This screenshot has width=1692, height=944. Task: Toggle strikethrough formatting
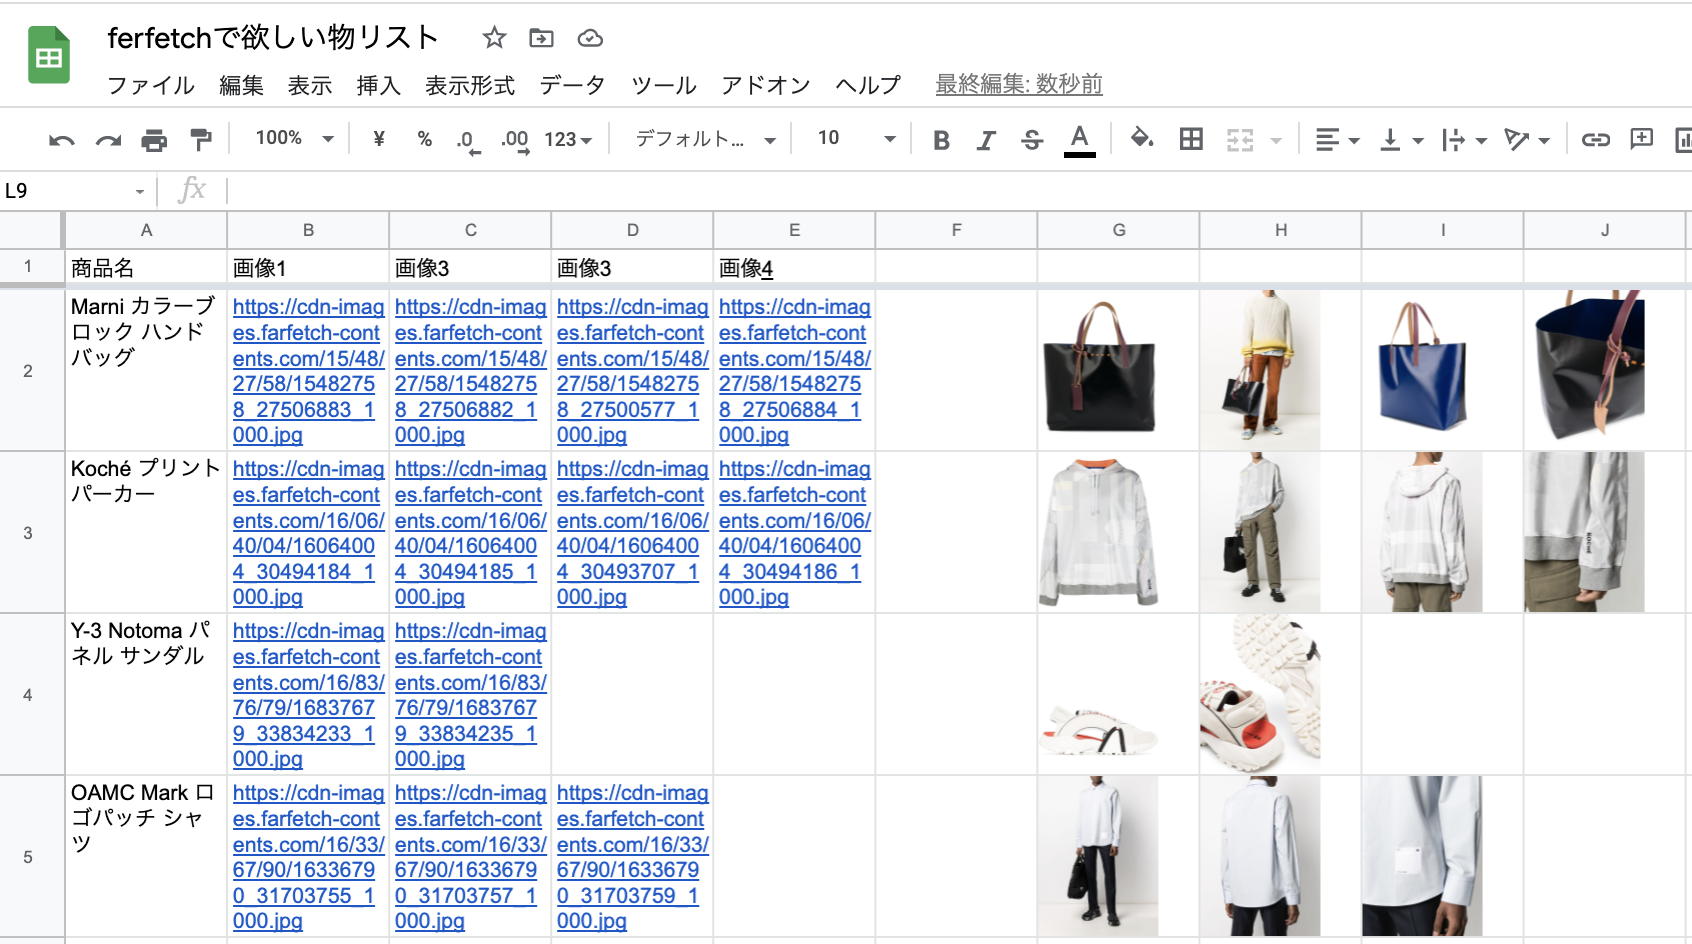coord(1032,140)
